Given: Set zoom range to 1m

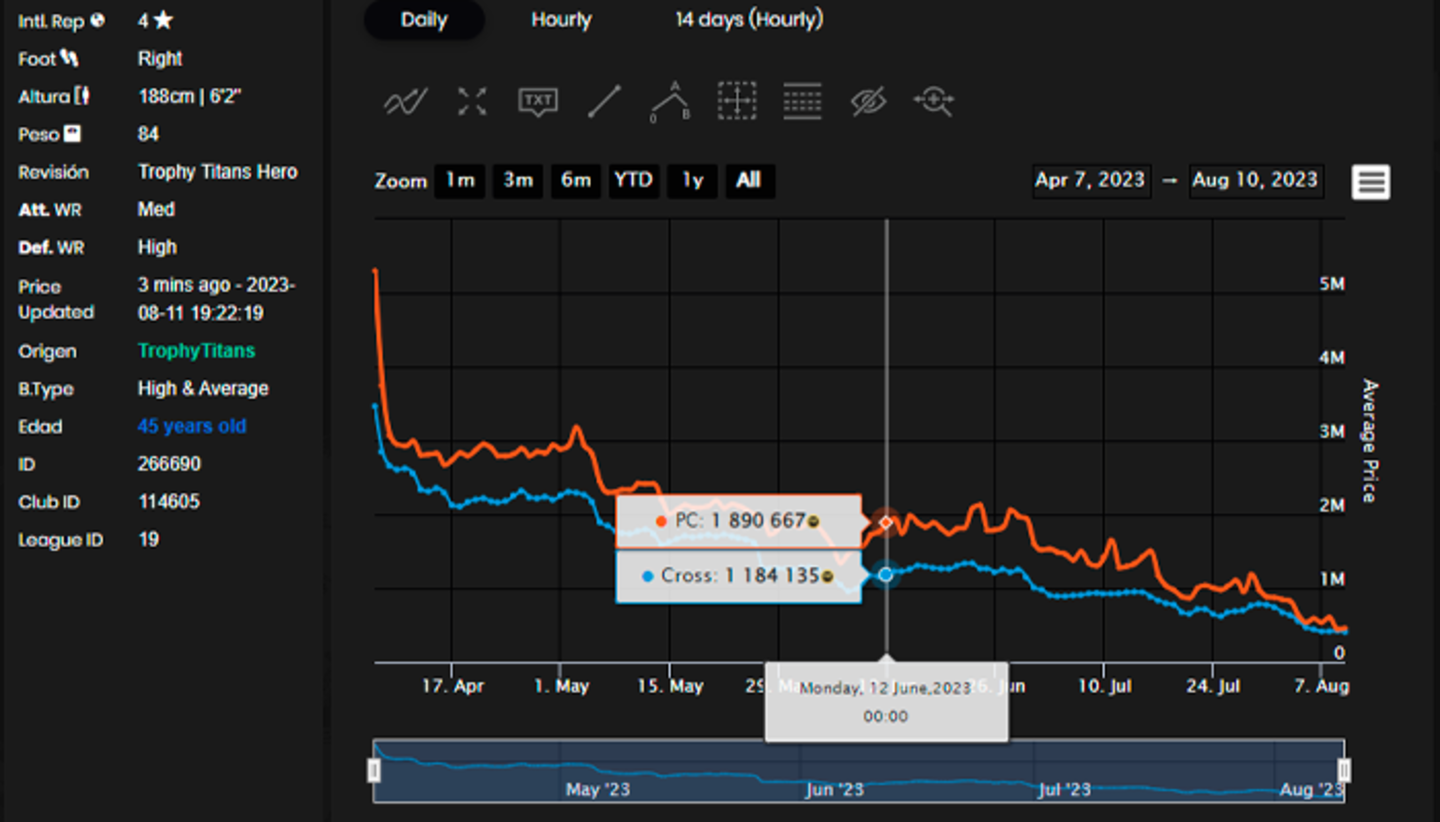Looking at the screenshot, I should pyautogui.click(x=460, y=181).
